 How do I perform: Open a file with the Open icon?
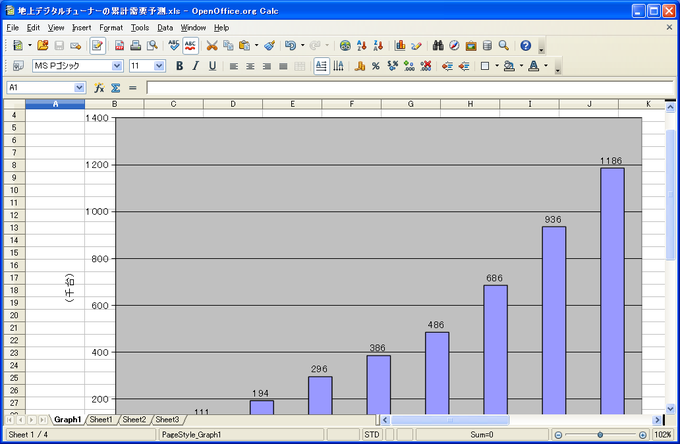[x=42, y=45]
